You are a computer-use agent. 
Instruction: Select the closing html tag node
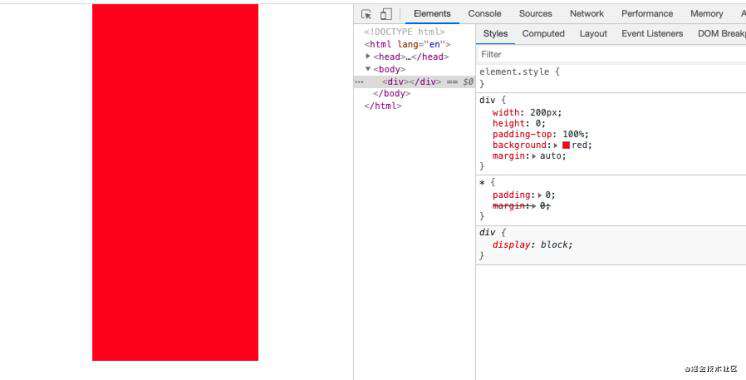click(383, 106)
